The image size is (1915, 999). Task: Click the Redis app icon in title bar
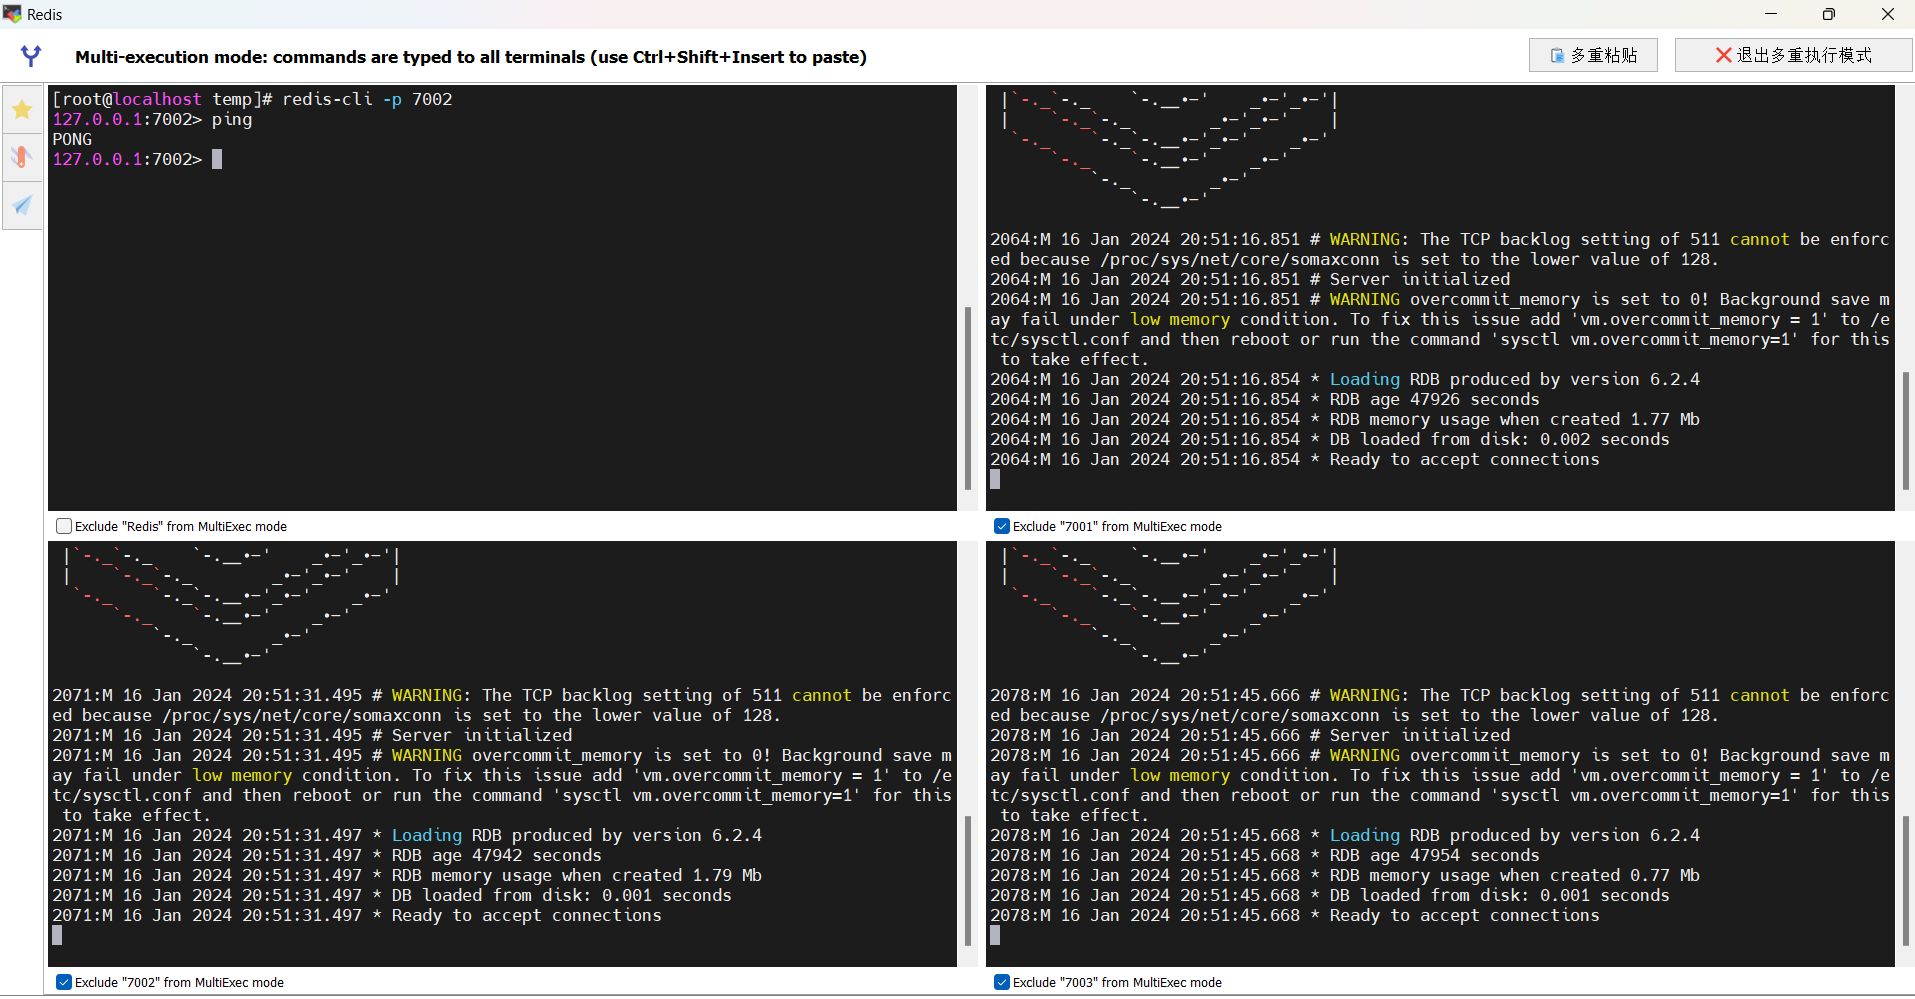pyautogui.click(x=12, y=14)
